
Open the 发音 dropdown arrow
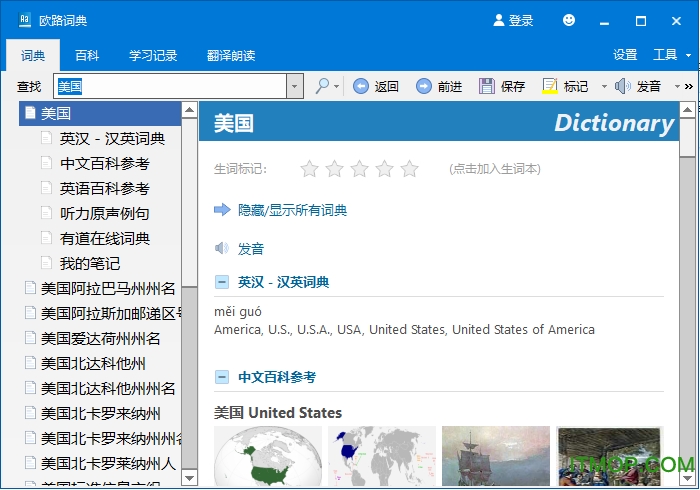tap(677, 87)
